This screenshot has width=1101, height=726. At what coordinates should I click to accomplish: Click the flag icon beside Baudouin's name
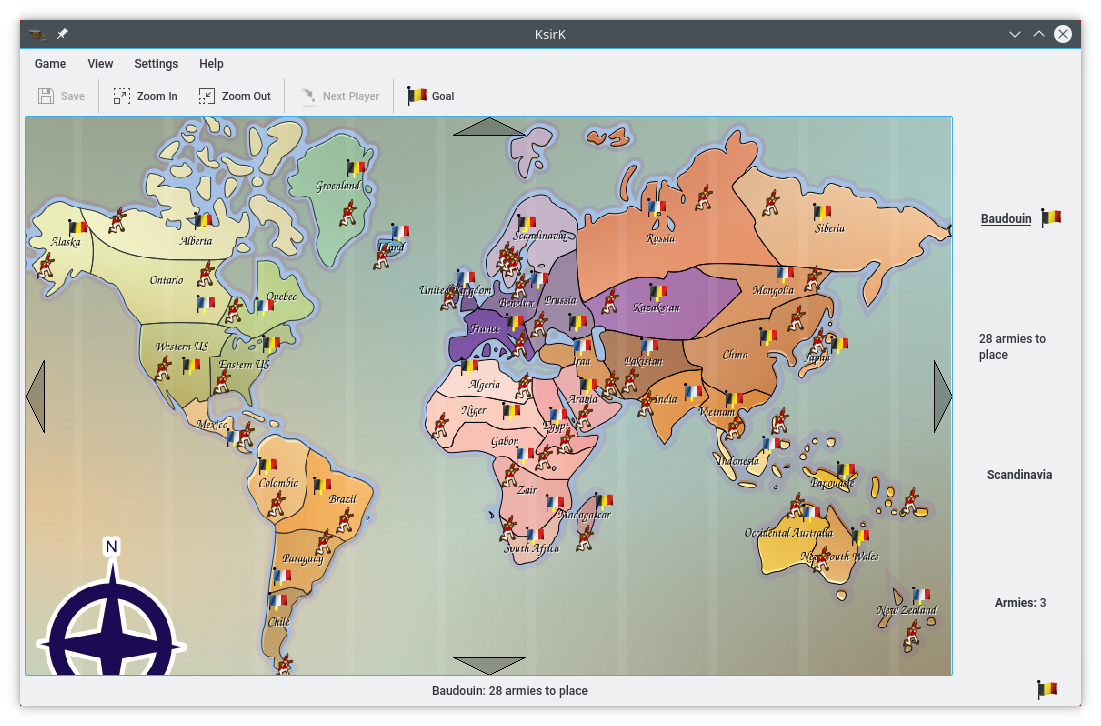(x=1051, y=218)
